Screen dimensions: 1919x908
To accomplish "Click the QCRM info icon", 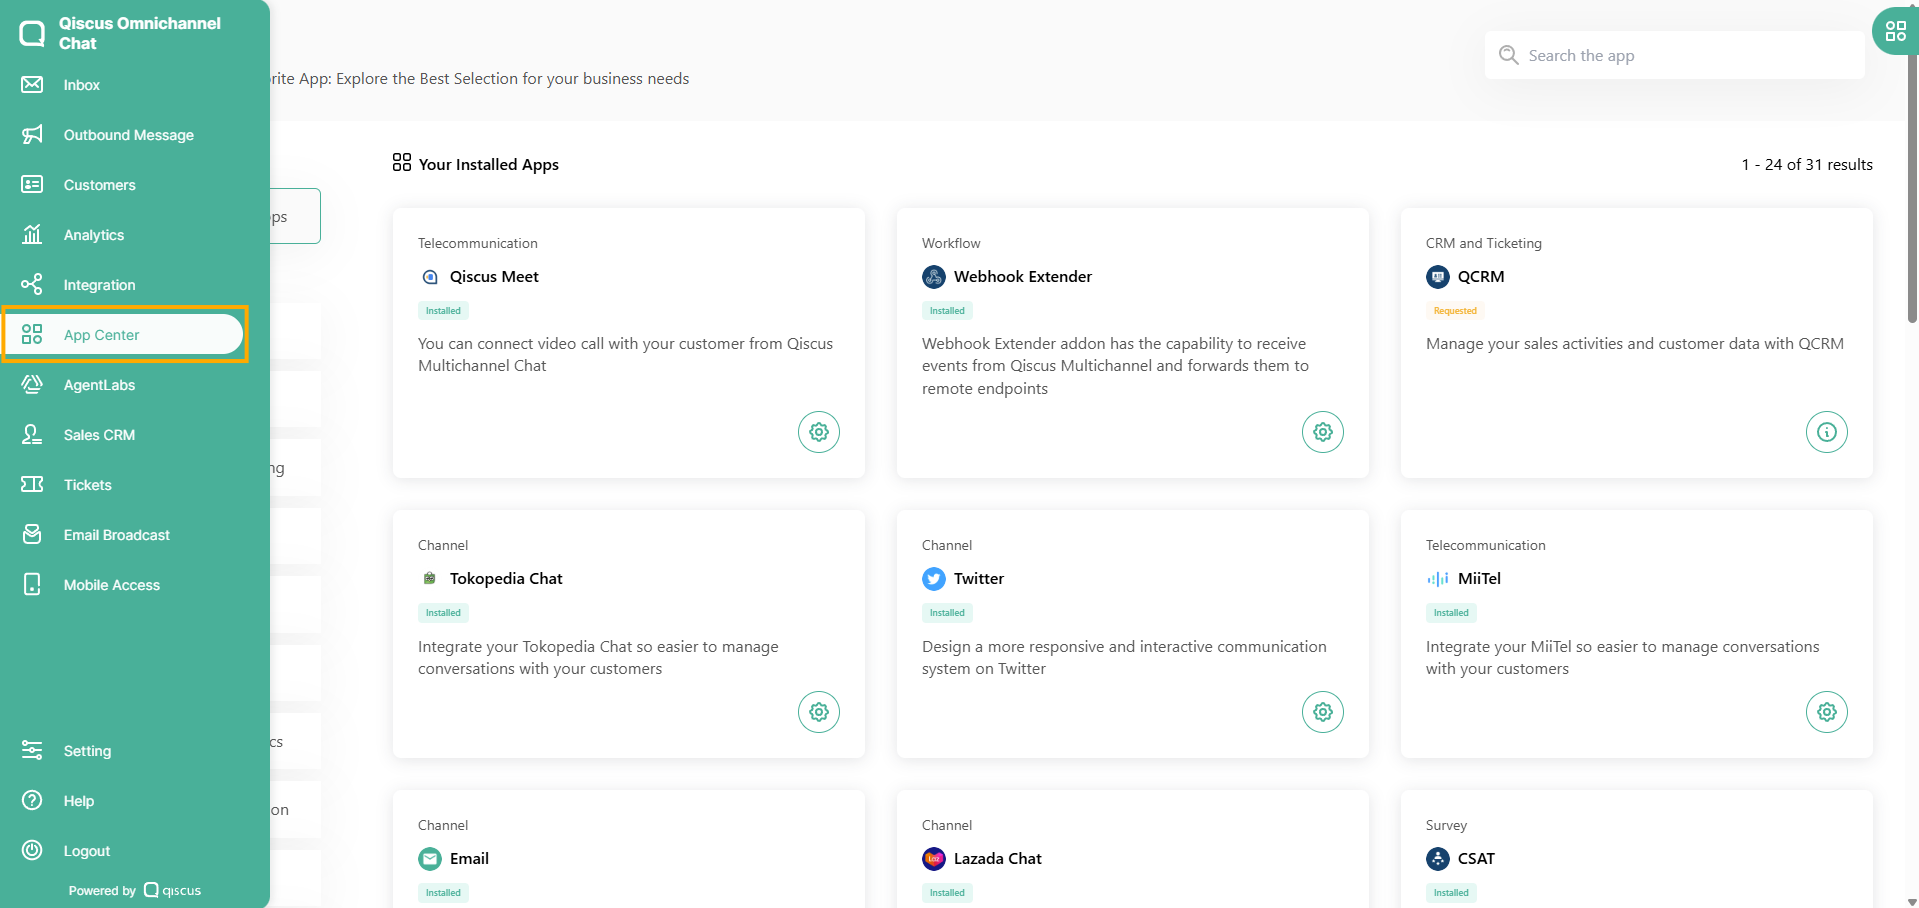I will 1826,432.
